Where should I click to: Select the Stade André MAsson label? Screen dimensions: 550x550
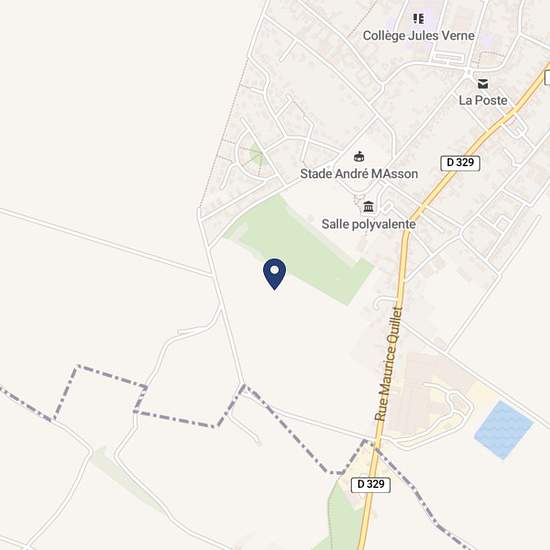(x=359, y=174)
